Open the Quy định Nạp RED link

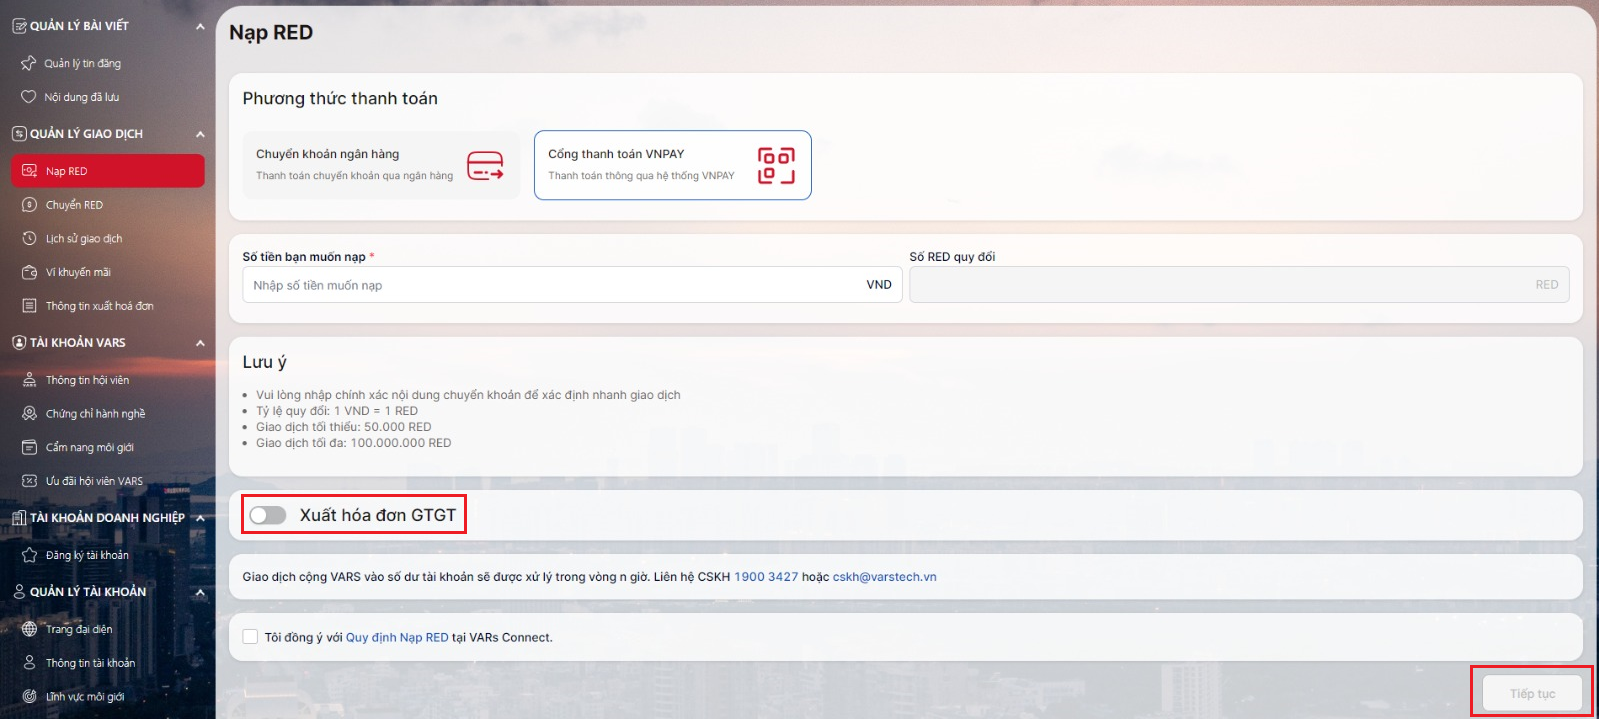[x=397, y=637]
